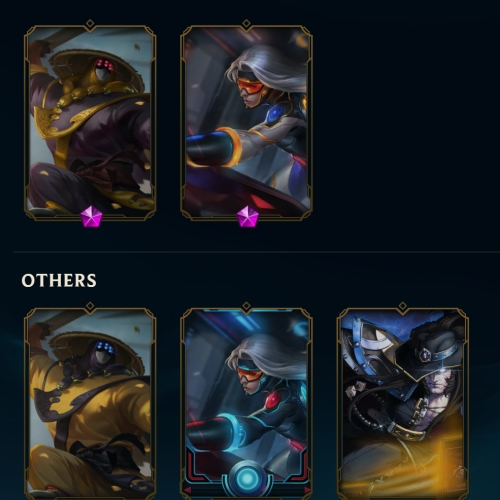500x500 pixels.
Task: Choose the yellow-robed straw hat skin card
Action: tap(90, 404)
